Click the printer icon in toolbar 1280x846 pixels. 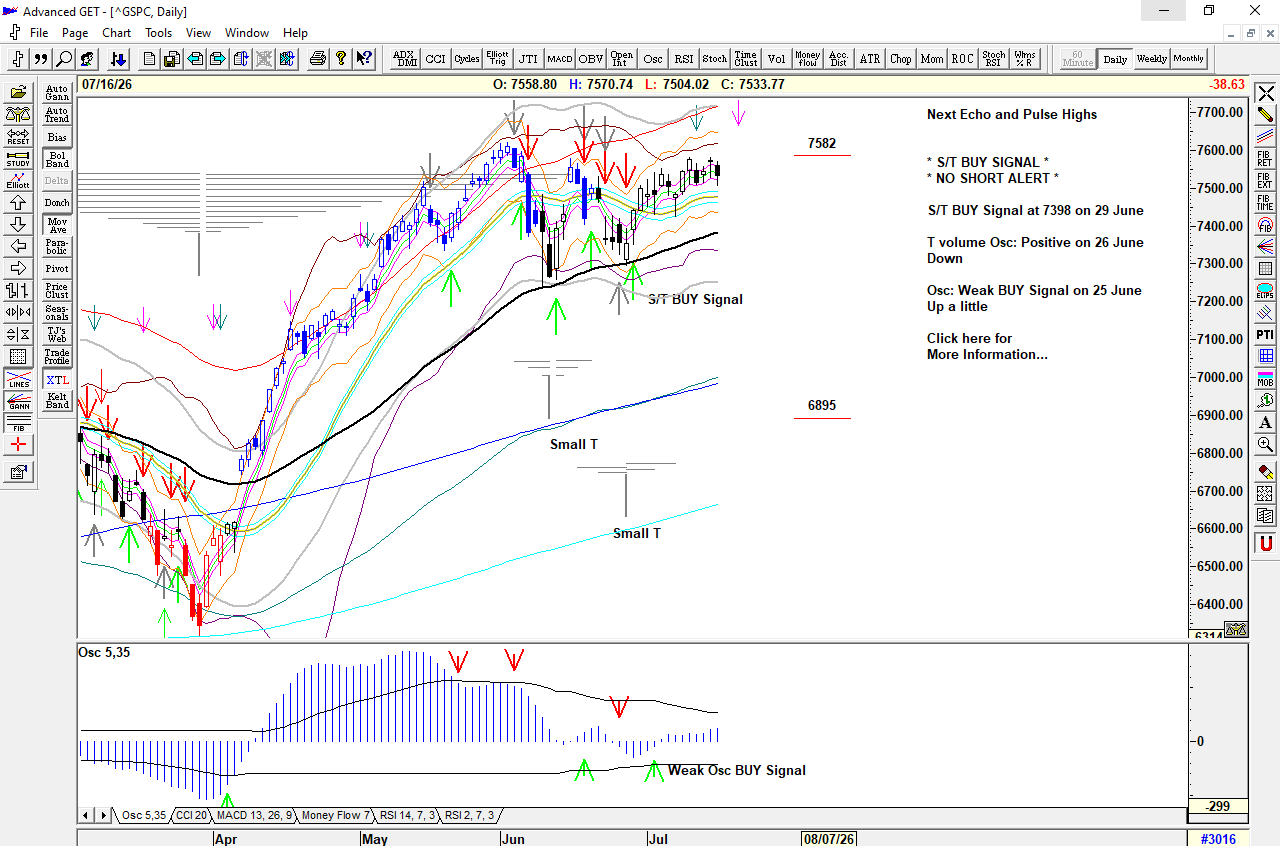pos(318,58)
